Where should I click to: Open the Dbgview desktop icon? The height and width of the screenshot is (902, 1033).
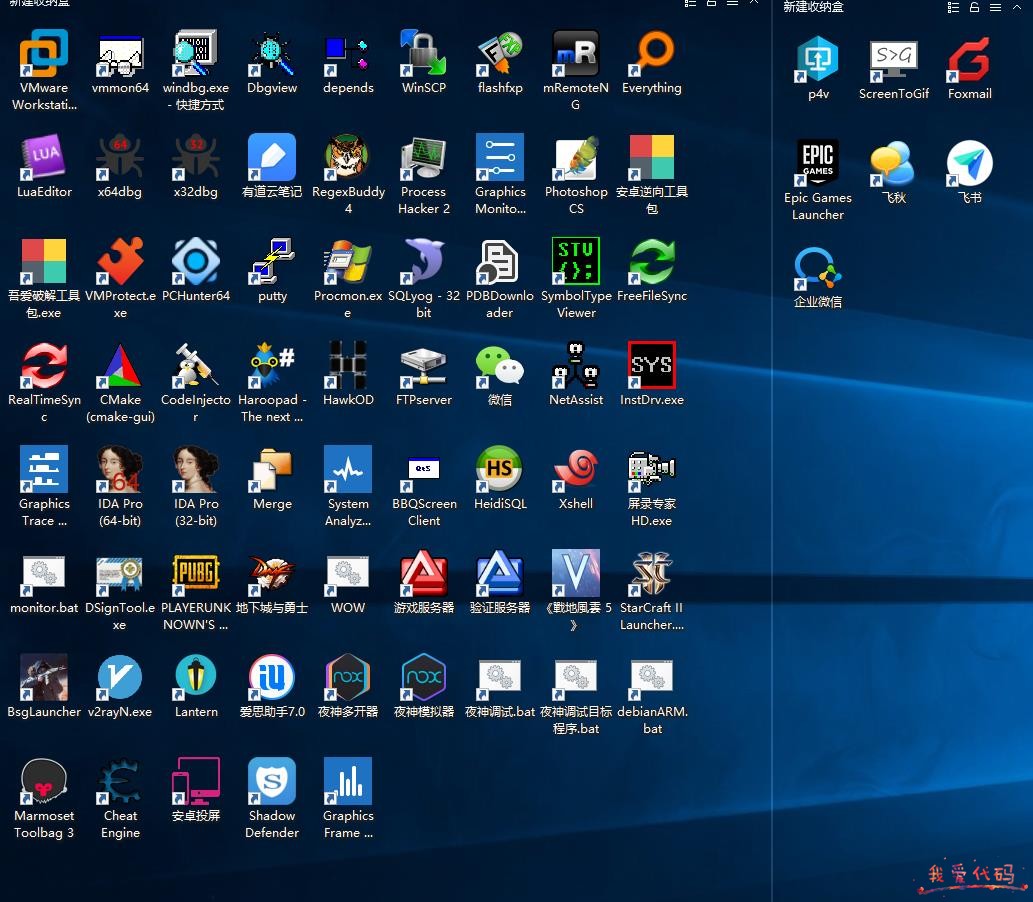(272, 53)
